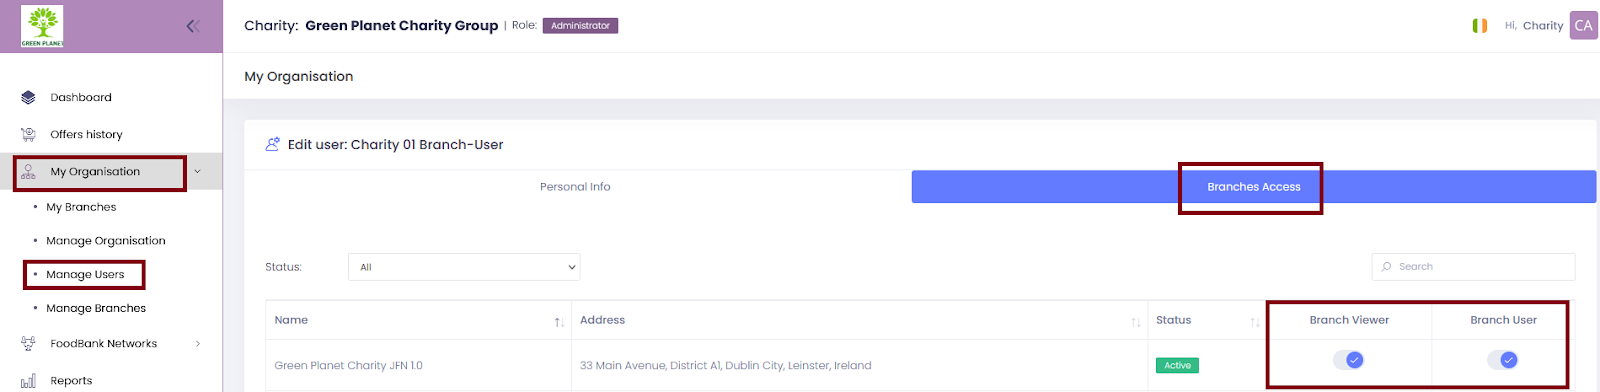
Task: Open the Status filter dropdown
Action: (464, 267)
